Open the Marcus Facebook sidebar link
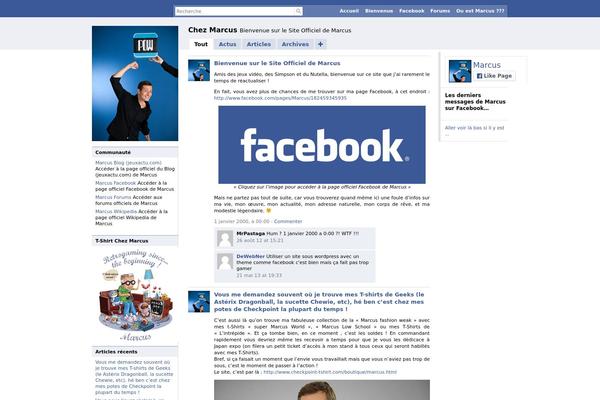The height and width of the screenshot is (400, 600). [x=116, y=183]
